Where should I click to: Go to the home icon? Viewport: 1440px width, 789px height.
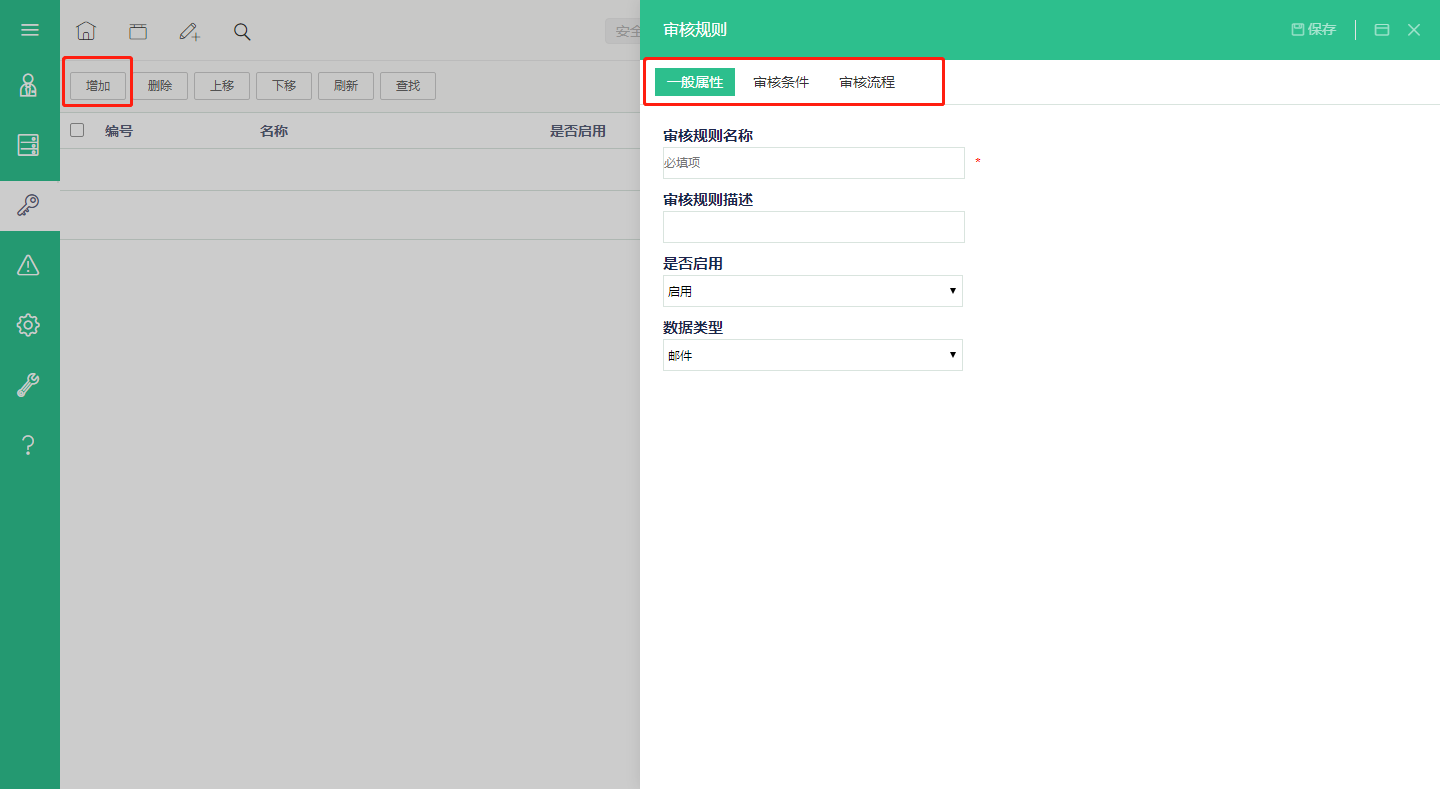86,31
